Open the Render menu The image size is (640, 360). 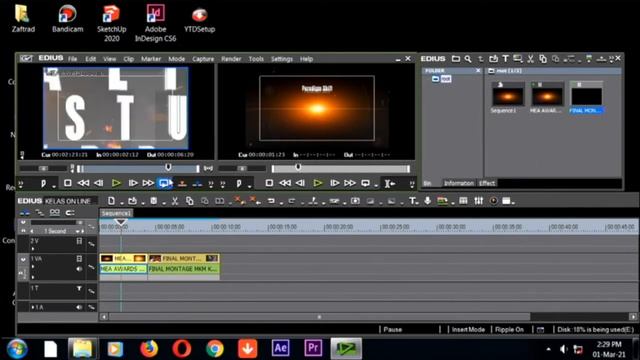pos(231,59)
